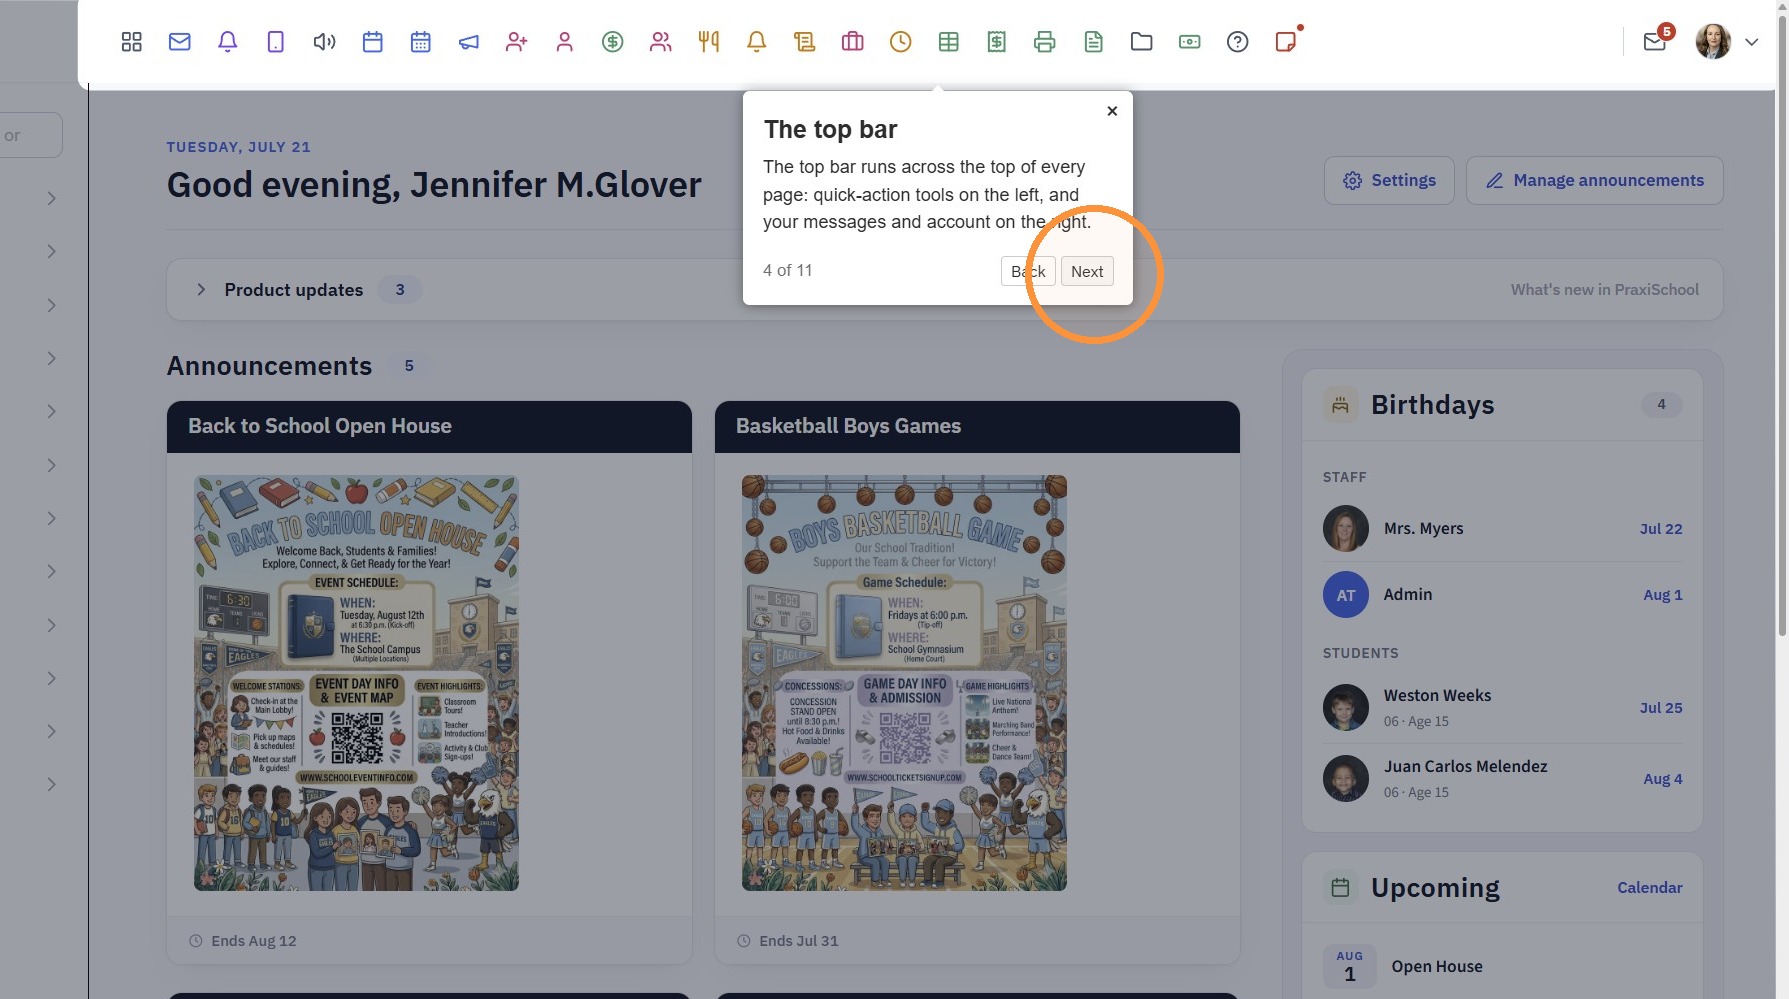Image resolution: width=1789 pixels, height=999 pixels.
Task: Click the "Ends Jul 31" label
Action: tap(799, 941)
